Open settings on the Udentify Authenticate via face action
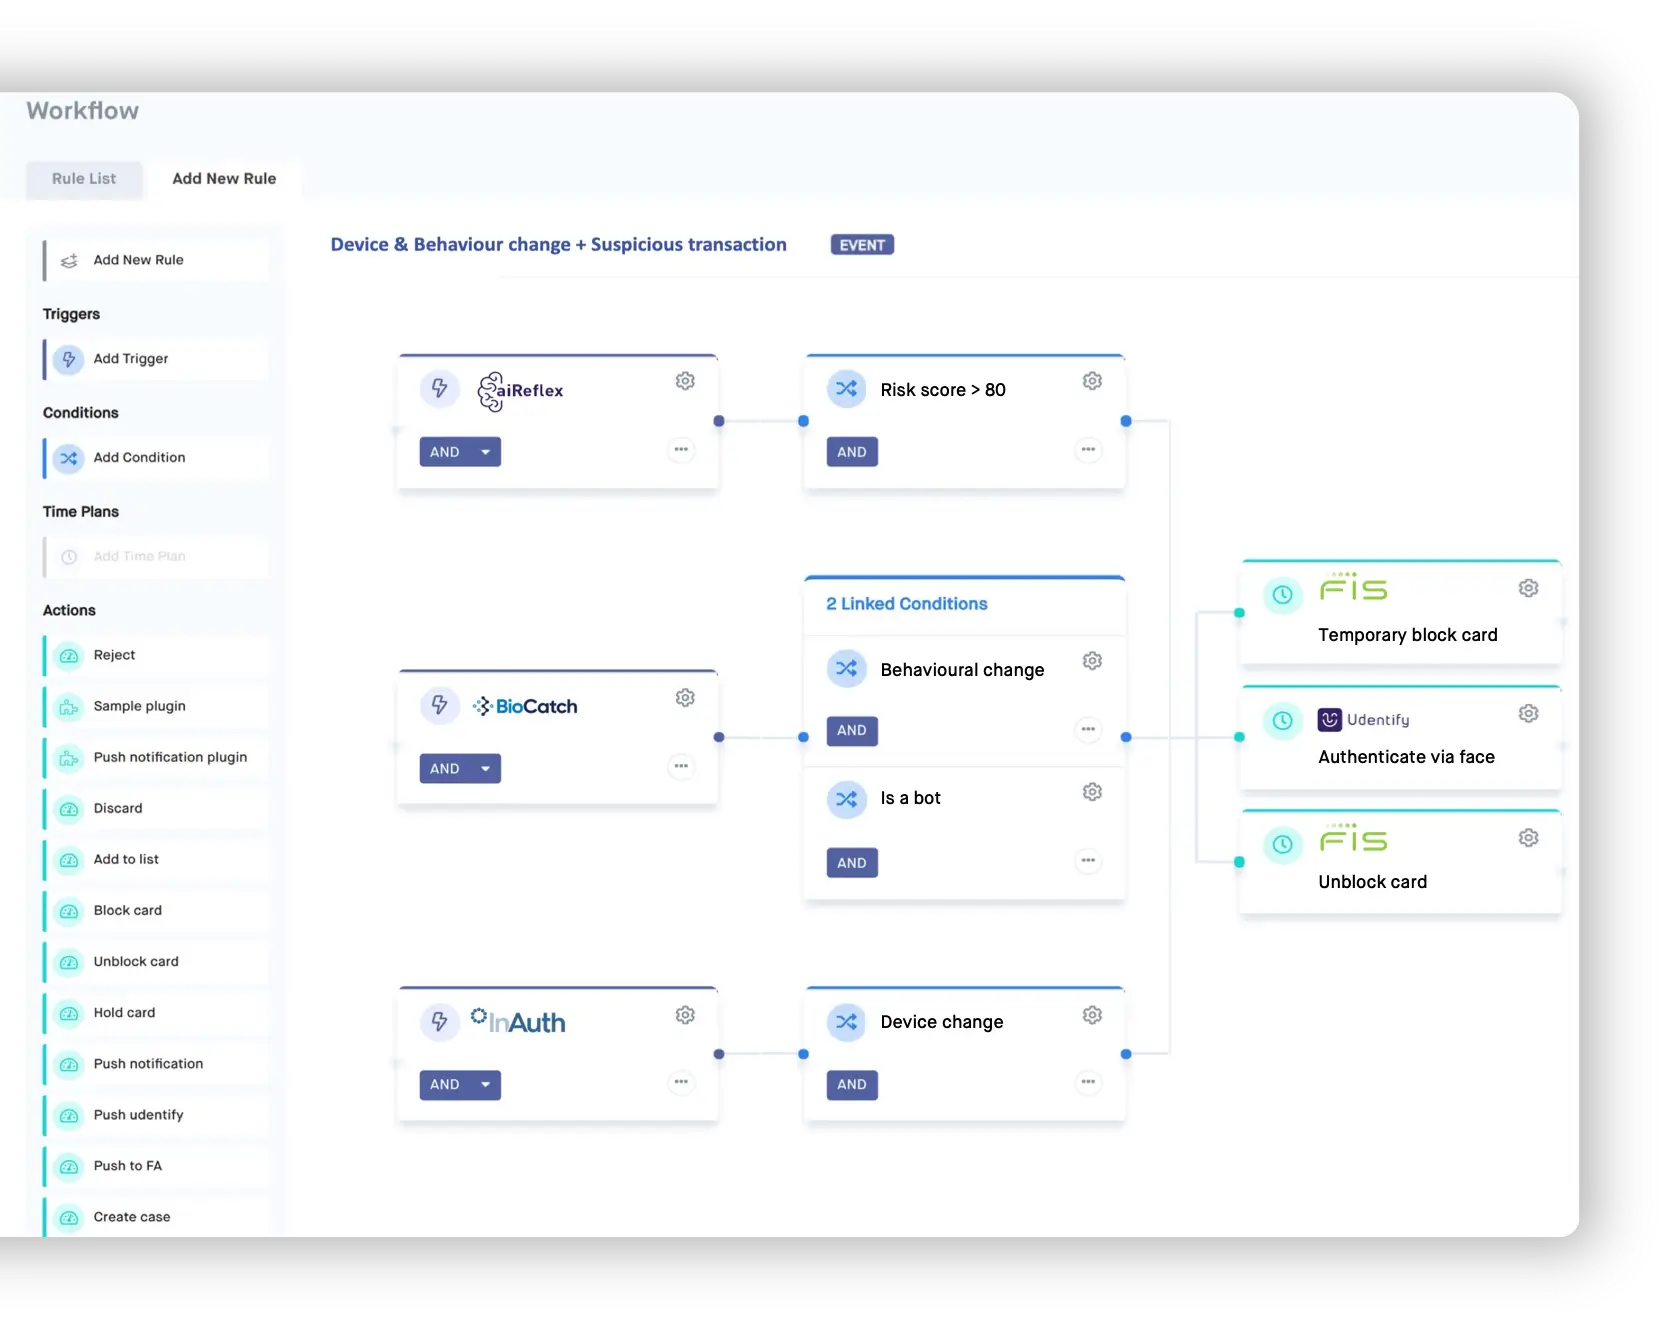The width and height of the screenshot is (1677, 1340). coord(1528,713)
